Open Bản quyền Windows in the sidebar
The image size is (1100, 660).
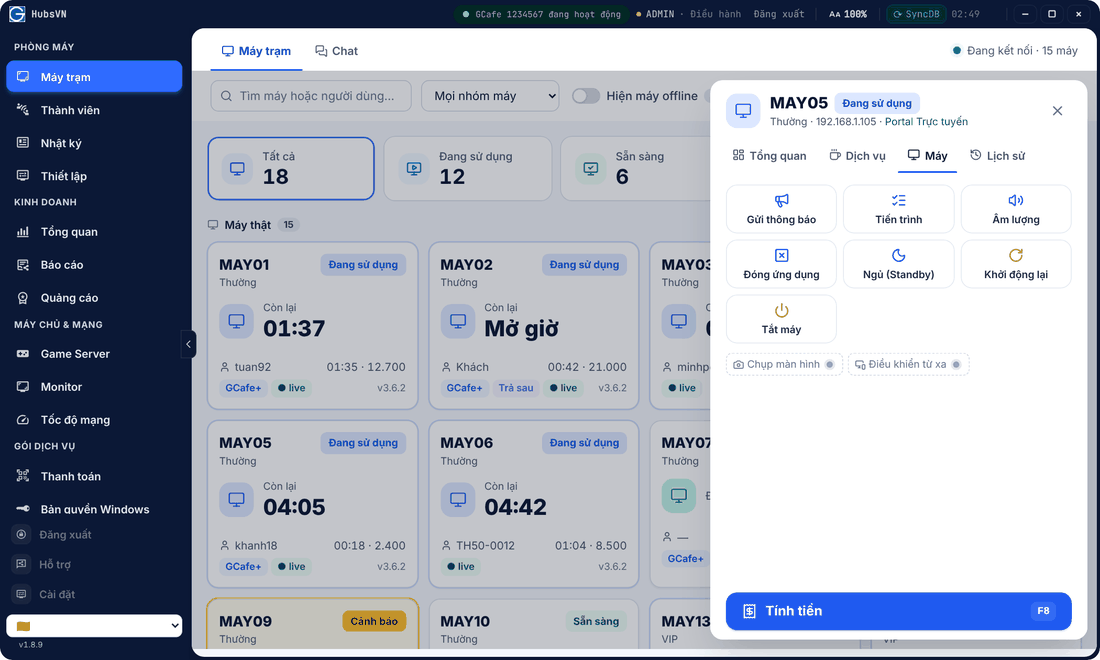(x=94, y=509)
